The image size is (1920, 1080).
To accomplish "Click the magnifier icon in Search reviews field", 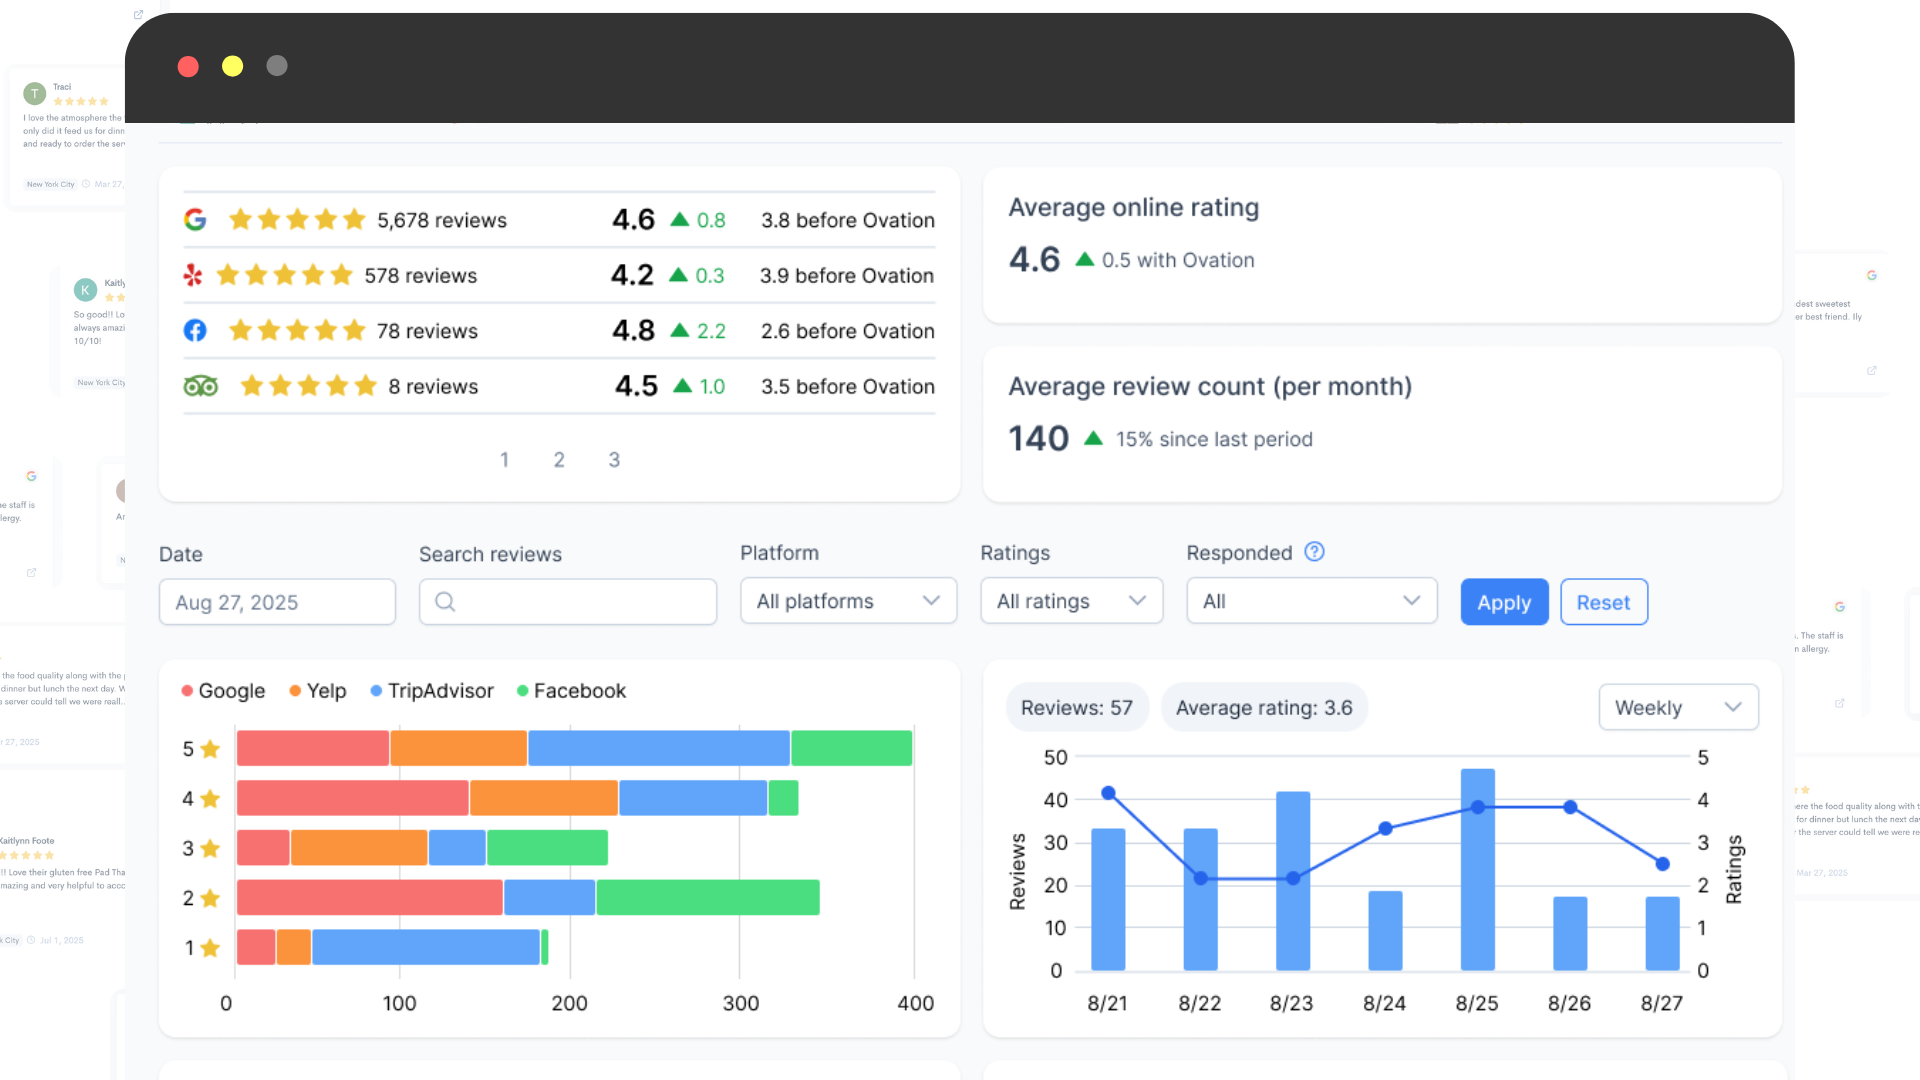I will (445, 602).
